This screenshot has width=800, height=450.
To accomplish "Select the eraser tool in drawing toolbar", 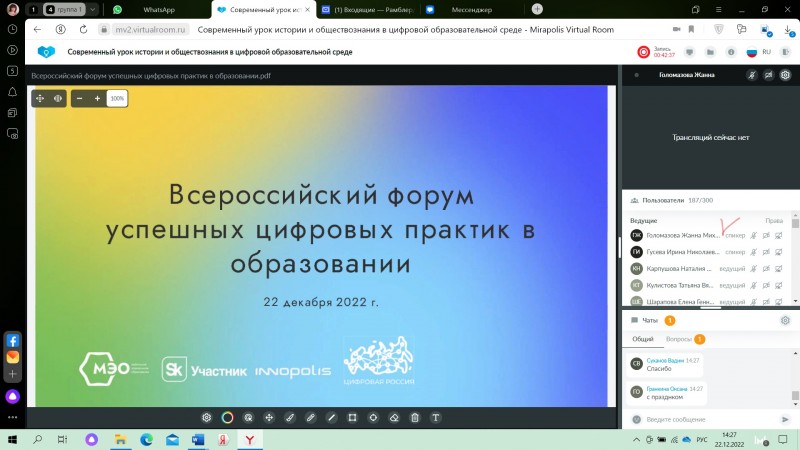I will point(394,417).
